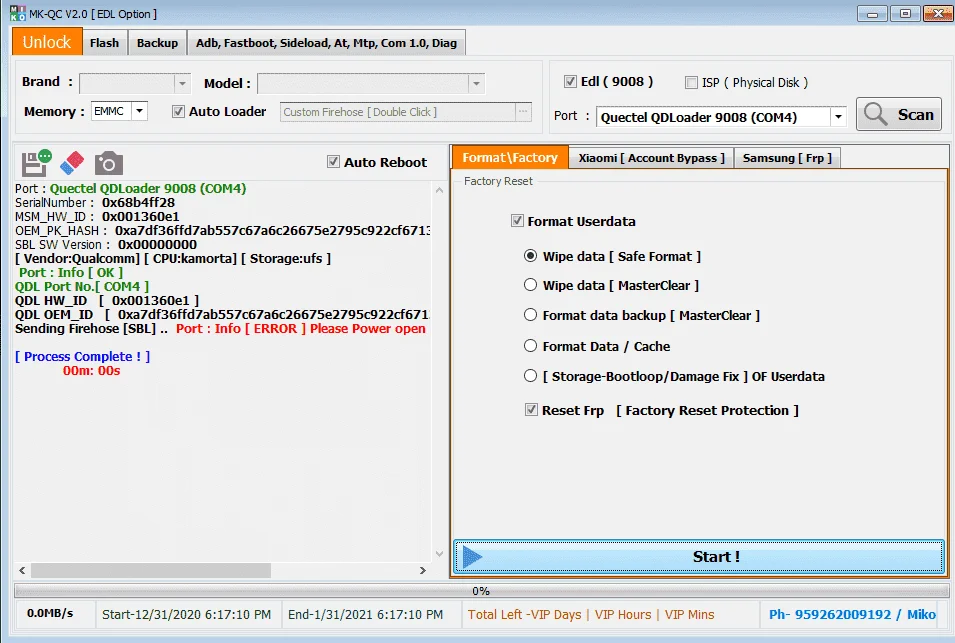Click the 00m: 00s elapsed time

point(91,370)
